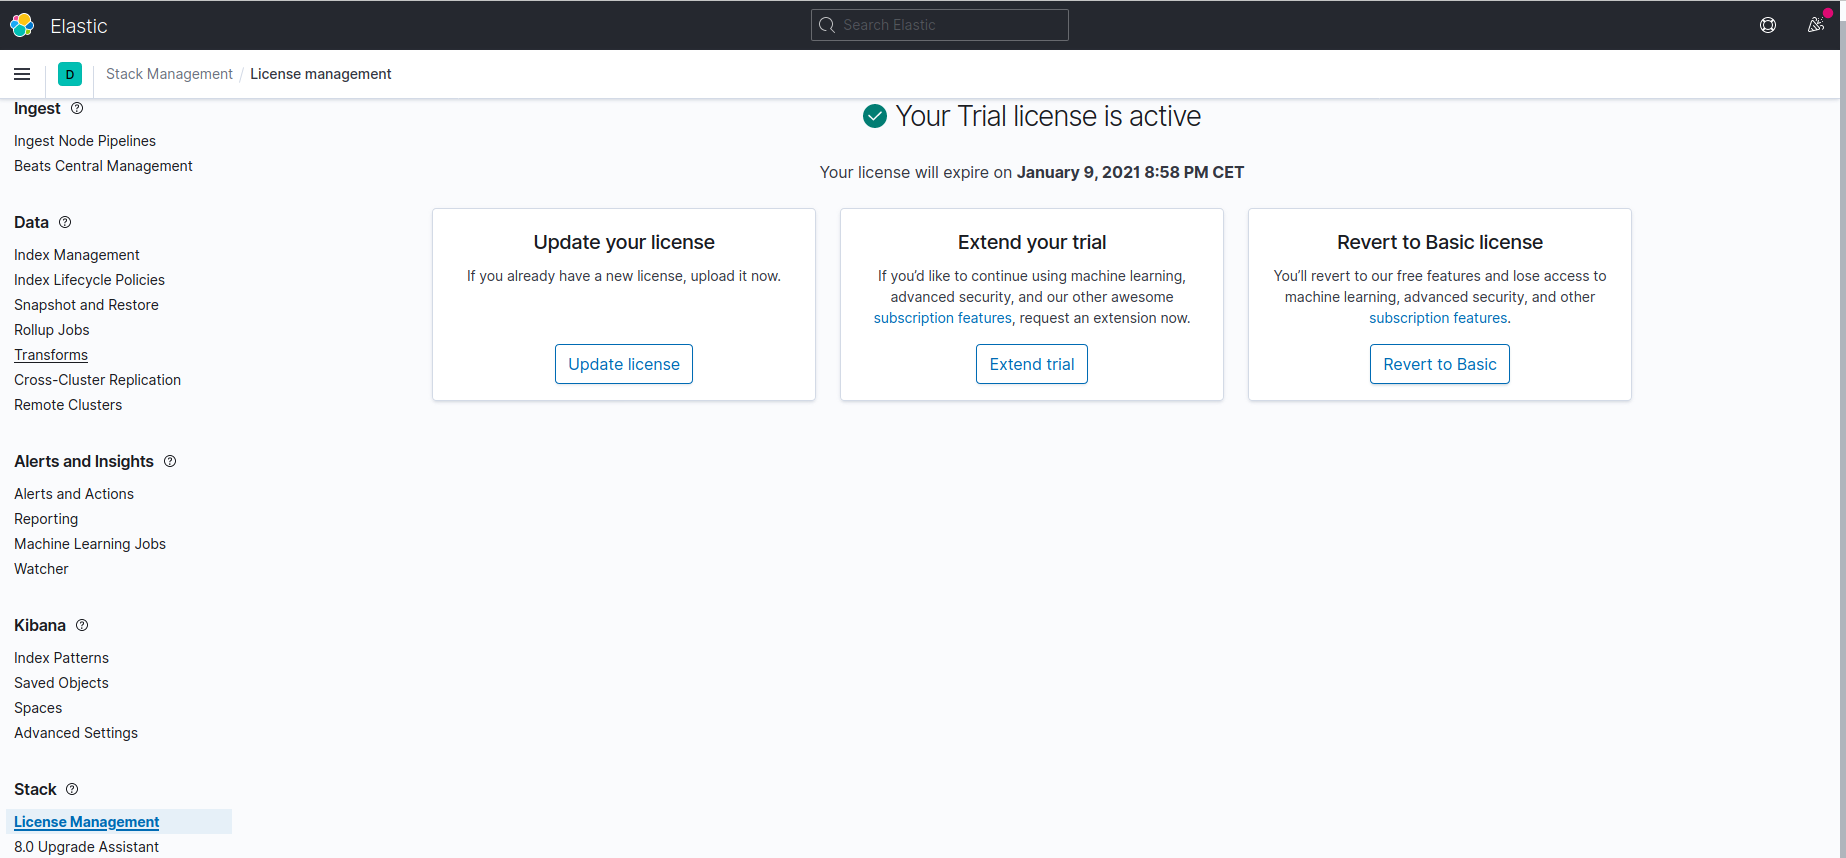
Task: Open Index Patterns
Action: [61, 658]
